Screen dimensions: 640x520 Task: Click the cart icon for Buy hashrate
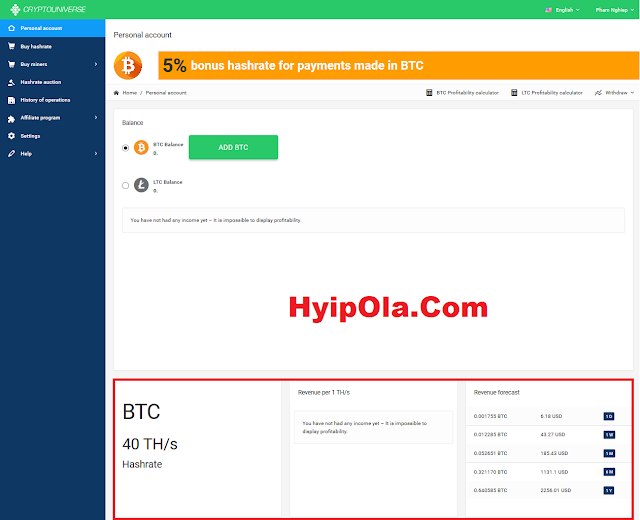[11, 46]
